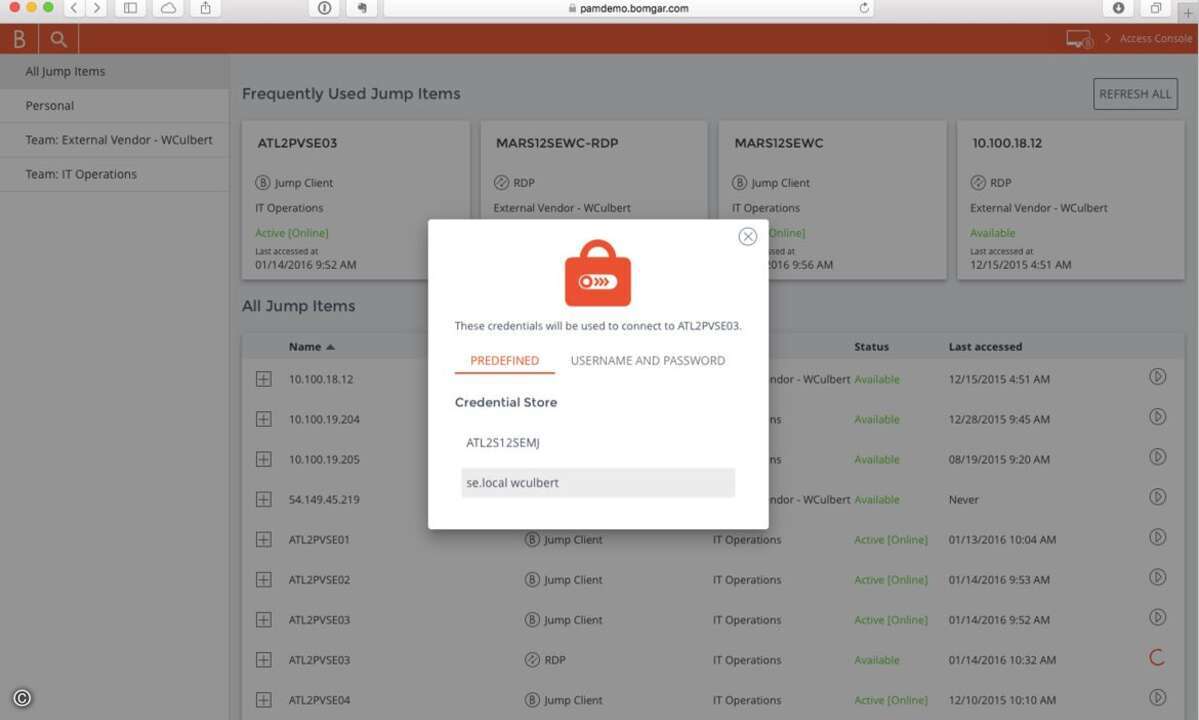Open the Personal jump group

tap(115, 105)
